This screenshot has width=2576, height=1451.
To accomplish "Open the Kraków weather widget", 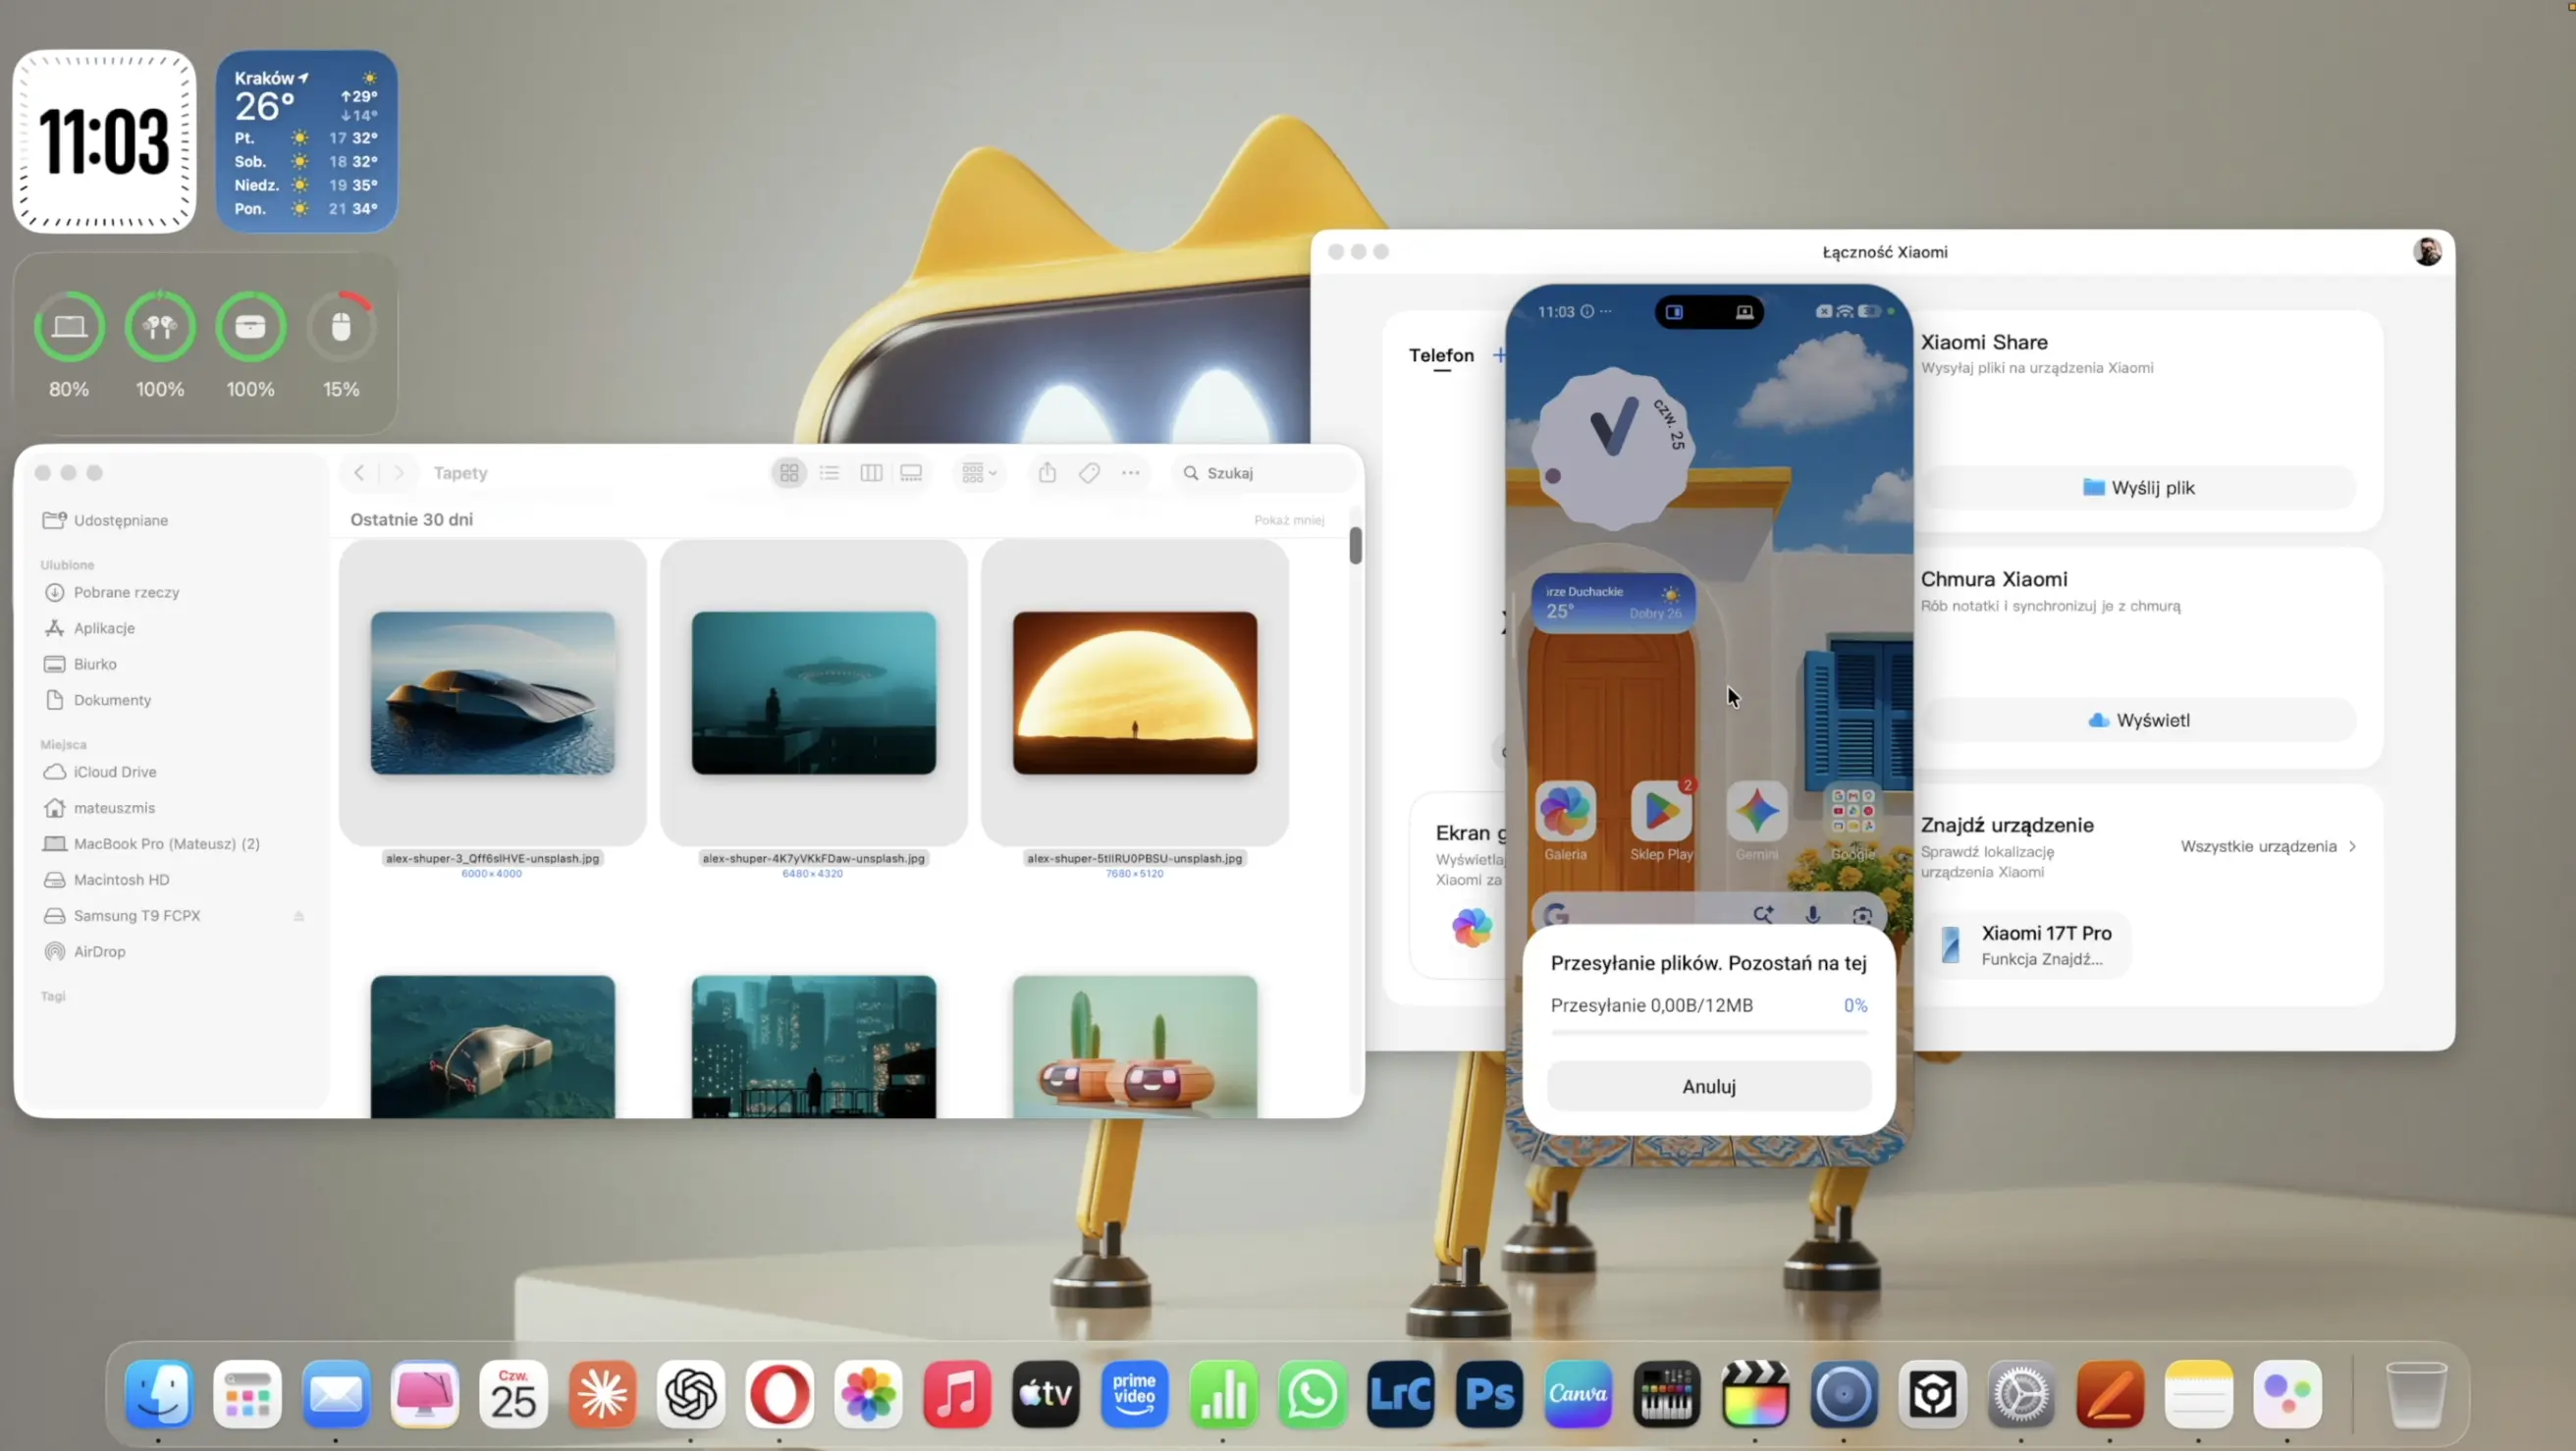I will coord(306,142).
